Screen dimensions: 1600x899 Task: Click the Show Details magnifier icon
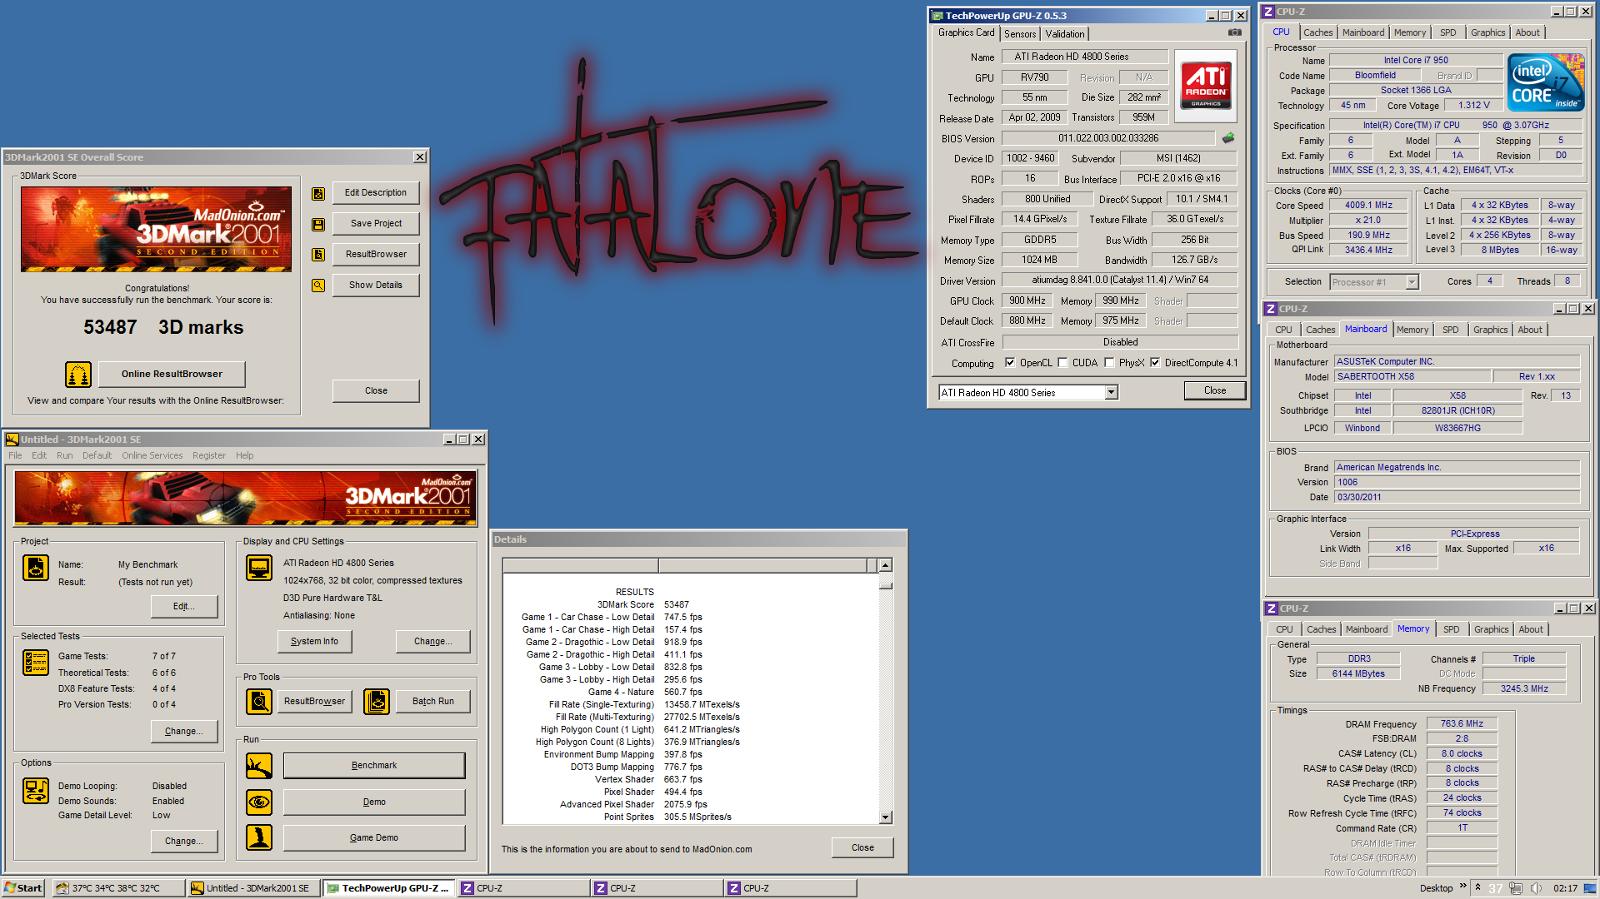[318, 285]
